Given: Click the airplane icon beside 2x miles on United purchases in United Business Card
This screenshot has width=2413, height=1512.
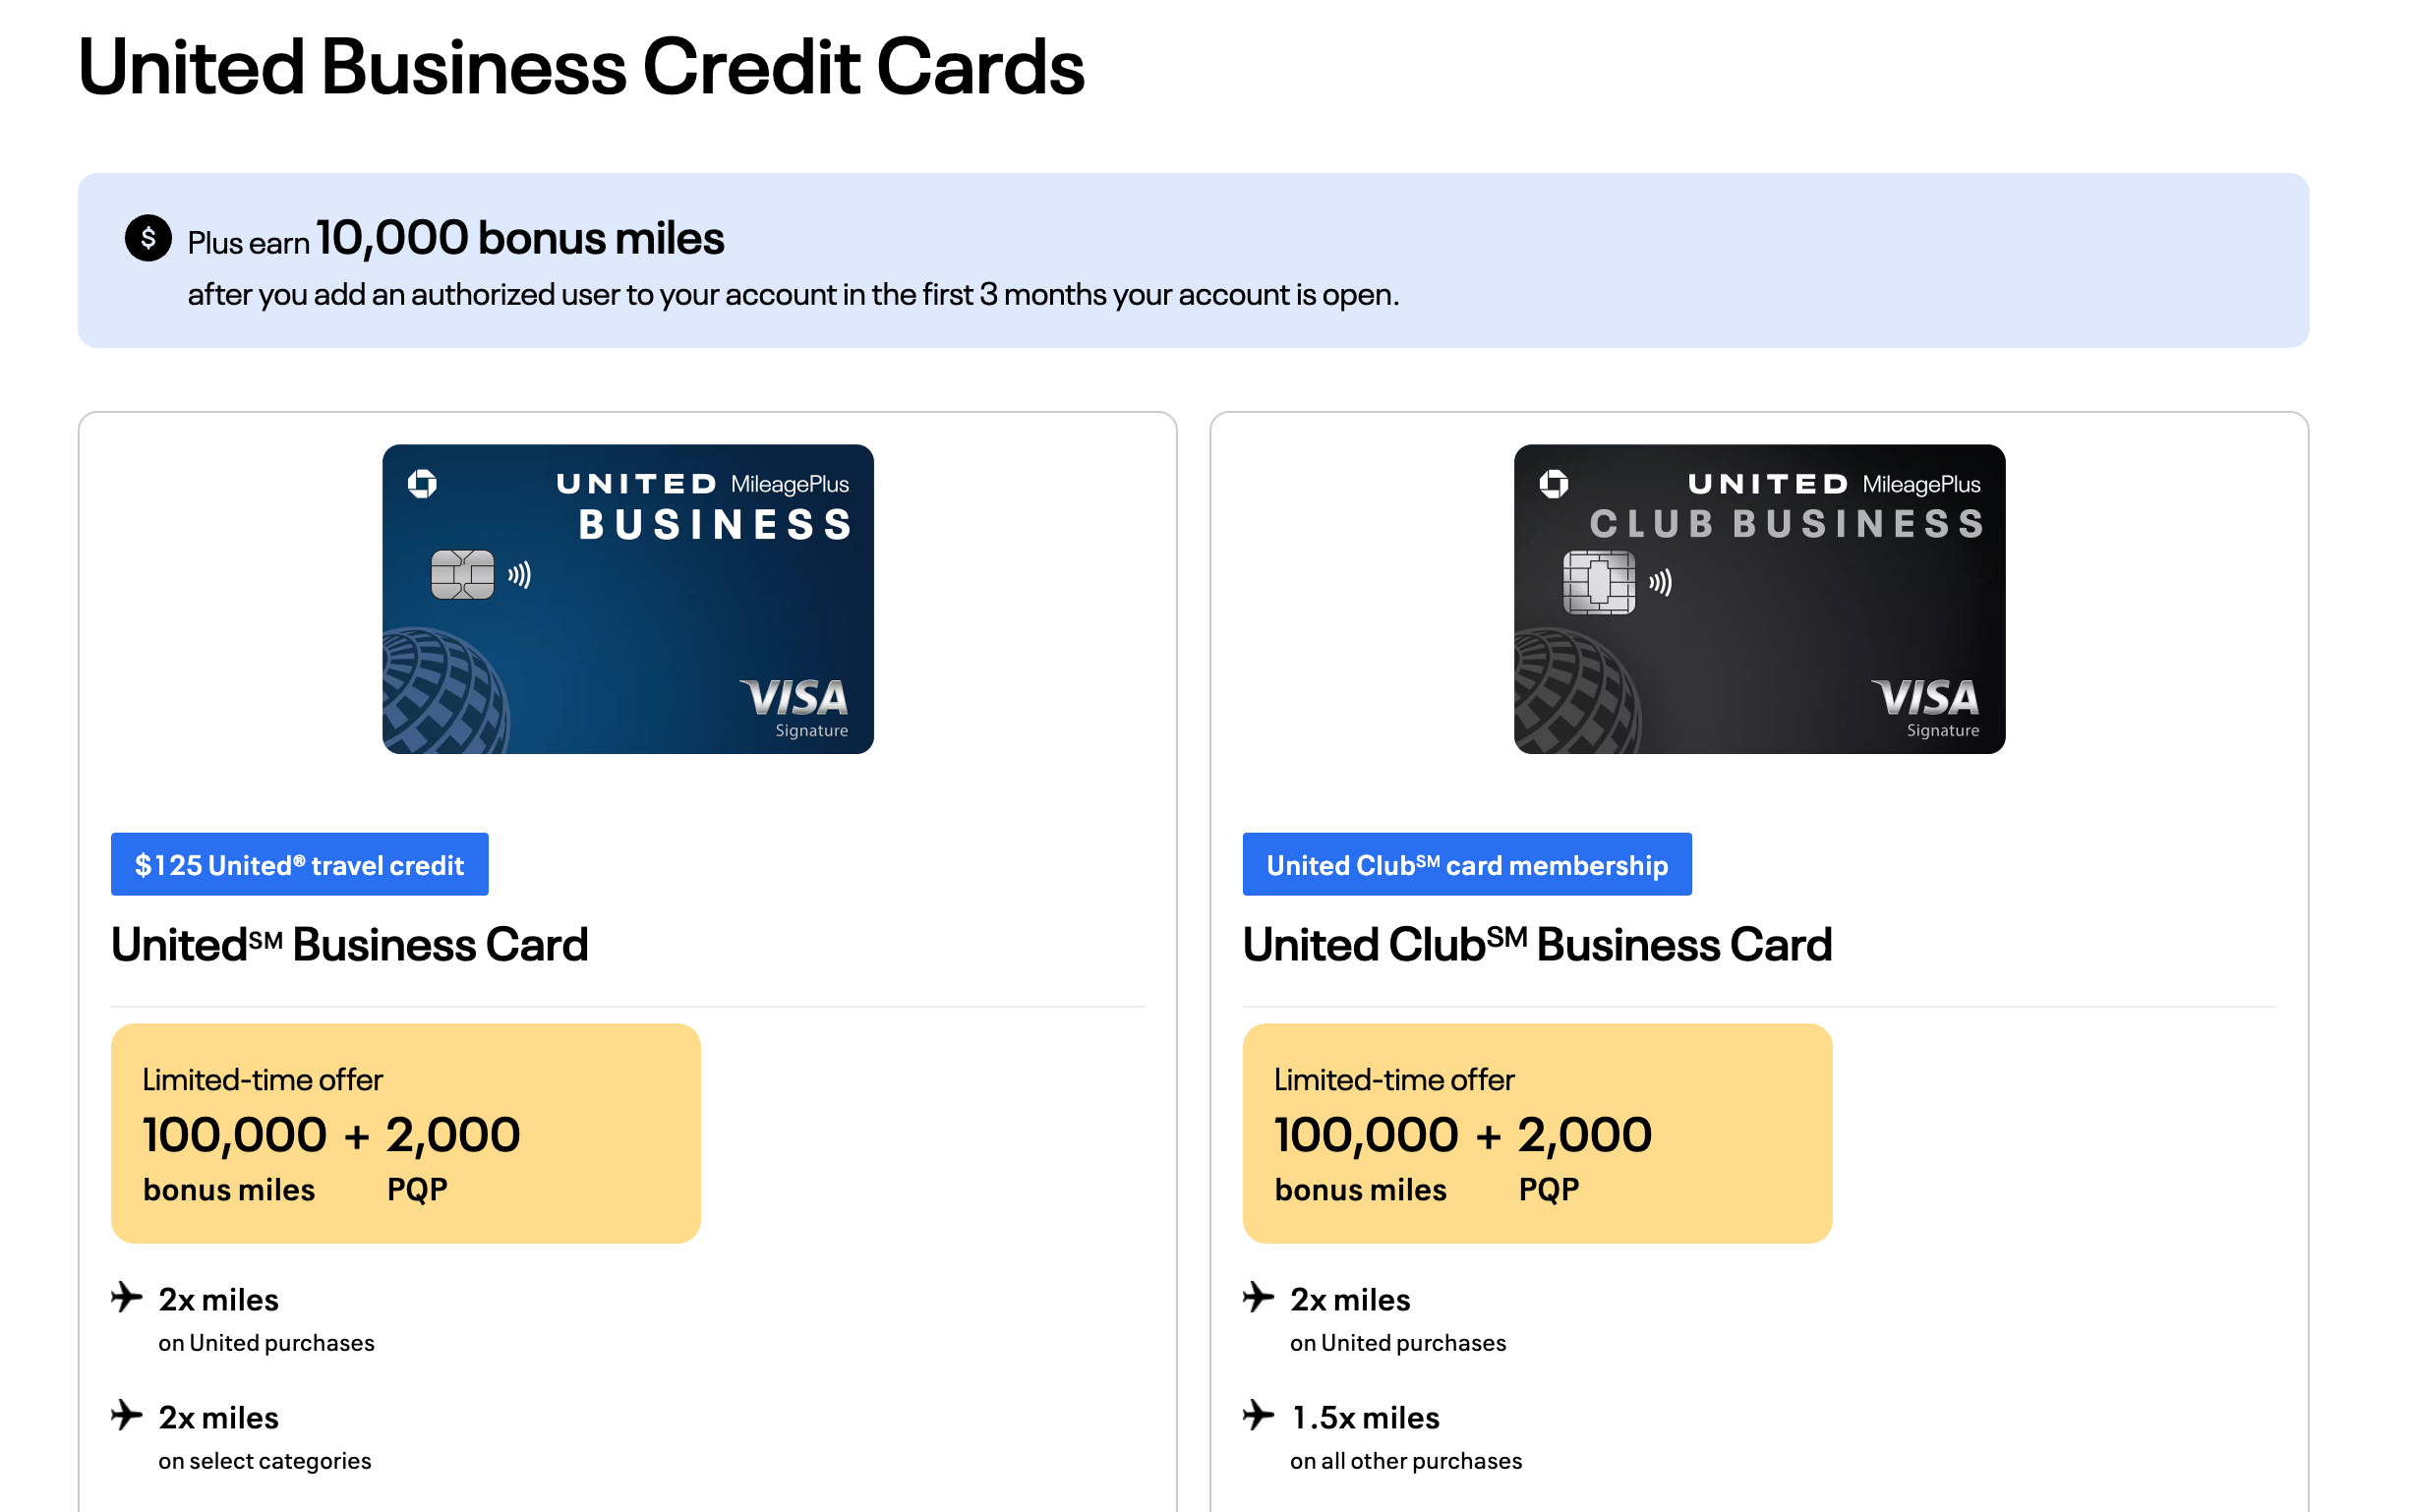Looking at the screenshot, I should pyautogui.click(x=127, y=1297).
